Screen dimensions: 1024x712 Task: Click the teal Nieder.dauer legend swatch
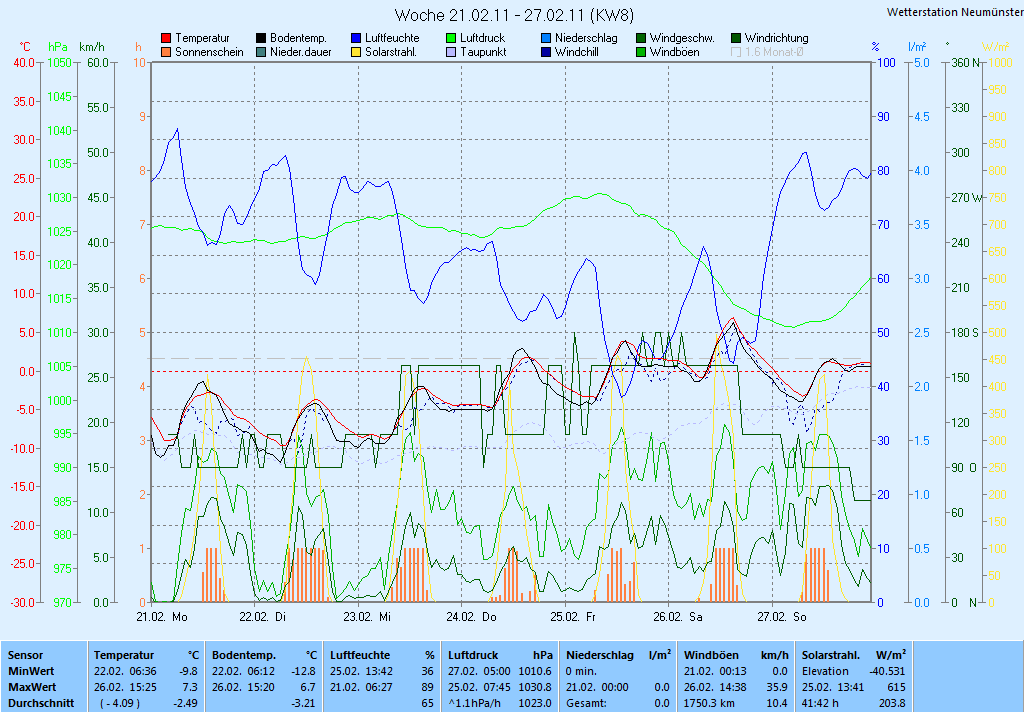(261, 52)
